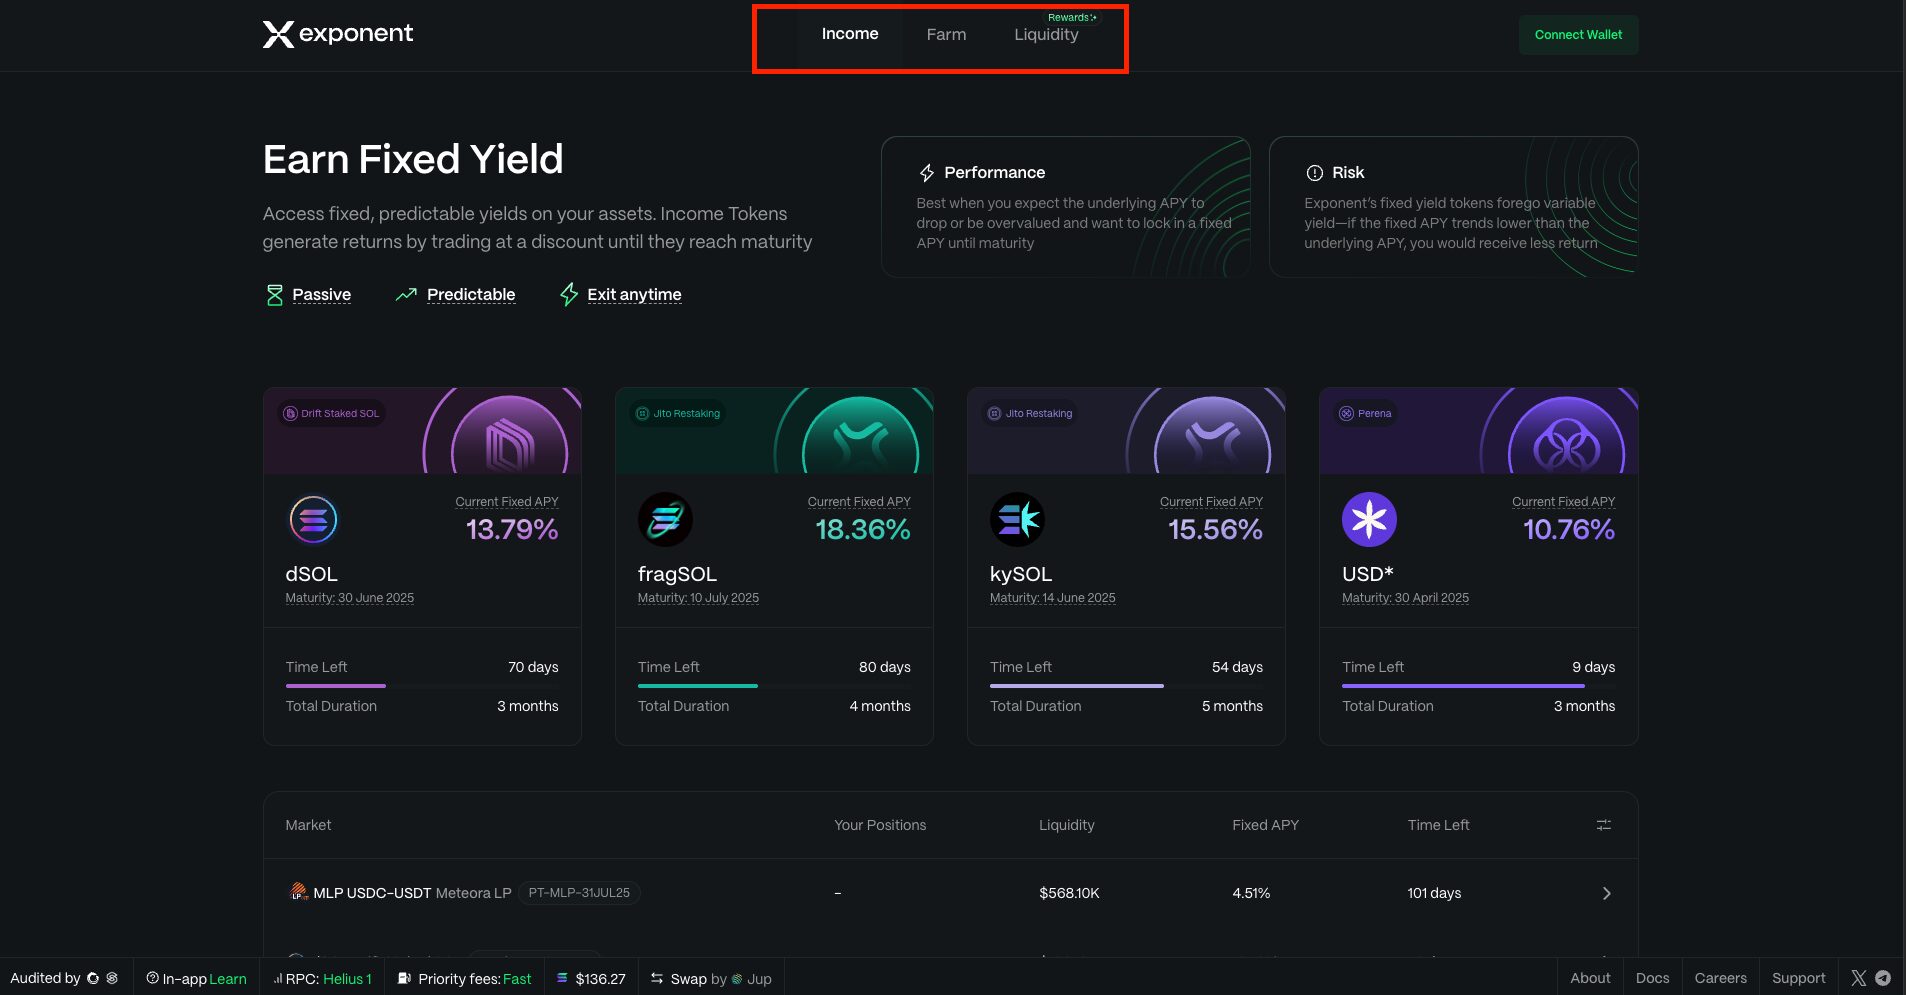Click the Market column header
The image size is (1906, 995).
(x=308, y=825)
